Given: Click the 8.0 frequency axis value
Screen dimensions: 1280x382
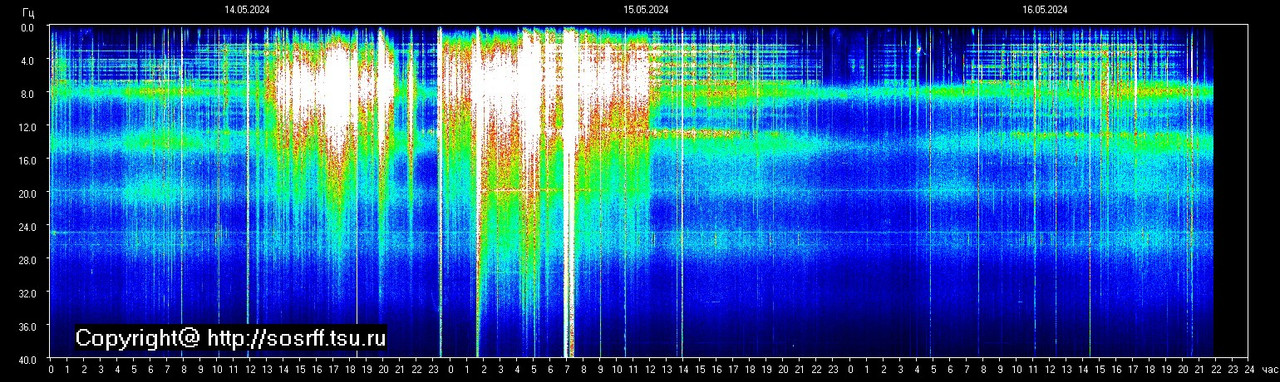Looking at the screenshot, I should tap(27, 94).
